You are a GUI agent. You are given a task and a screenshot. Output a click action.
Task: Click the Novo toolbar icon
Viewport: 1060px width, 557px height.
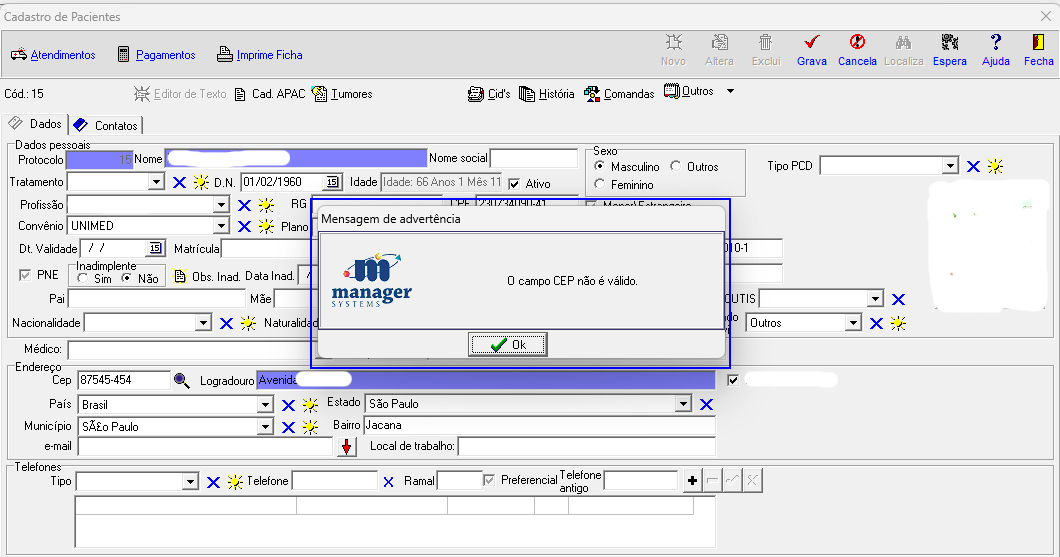tap(673, 43)
